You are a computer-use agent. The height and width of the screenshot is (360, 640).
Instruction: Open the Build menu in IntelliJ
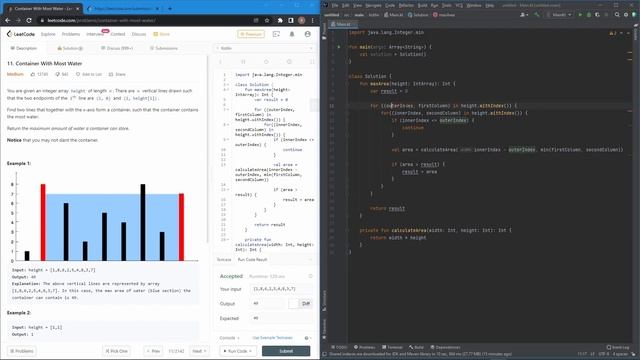(422, 5)
